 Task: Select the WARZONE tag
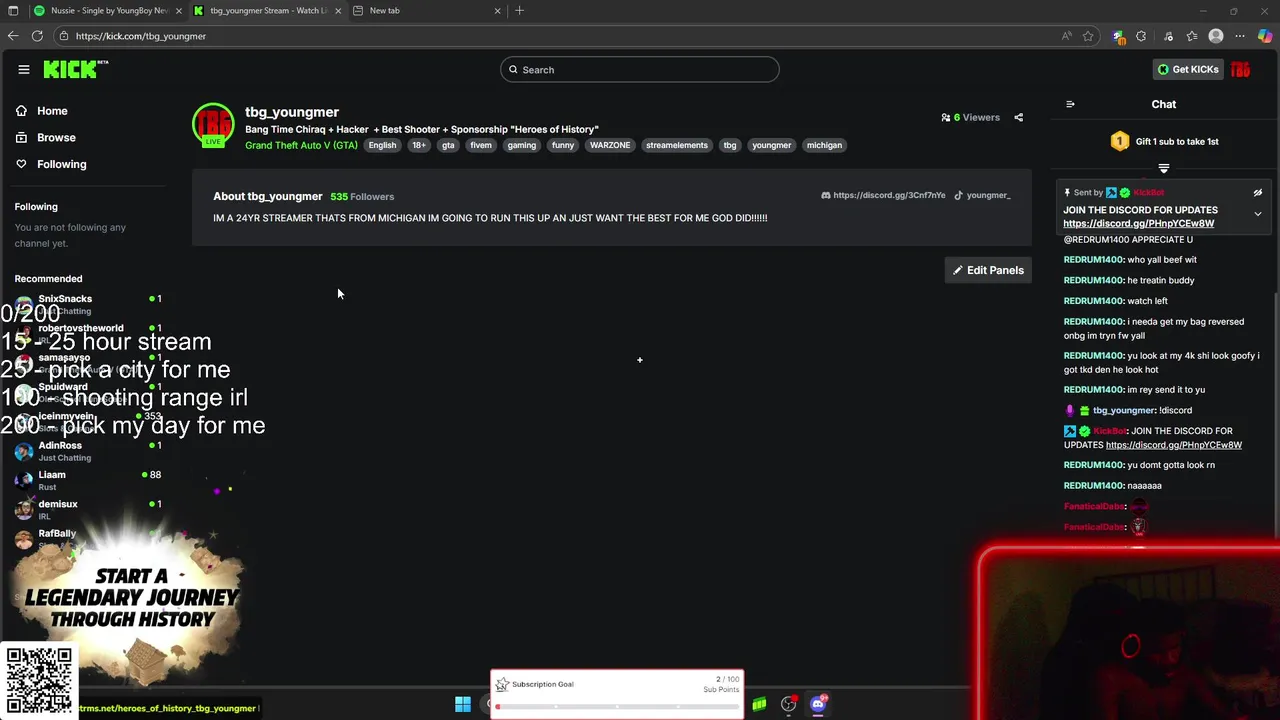coord(610,145)
